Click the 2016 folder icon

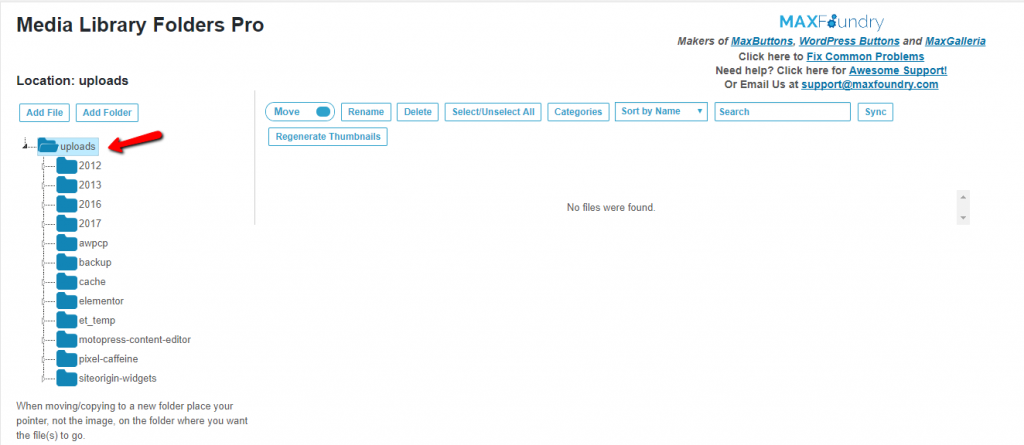(x=67, y=204)
